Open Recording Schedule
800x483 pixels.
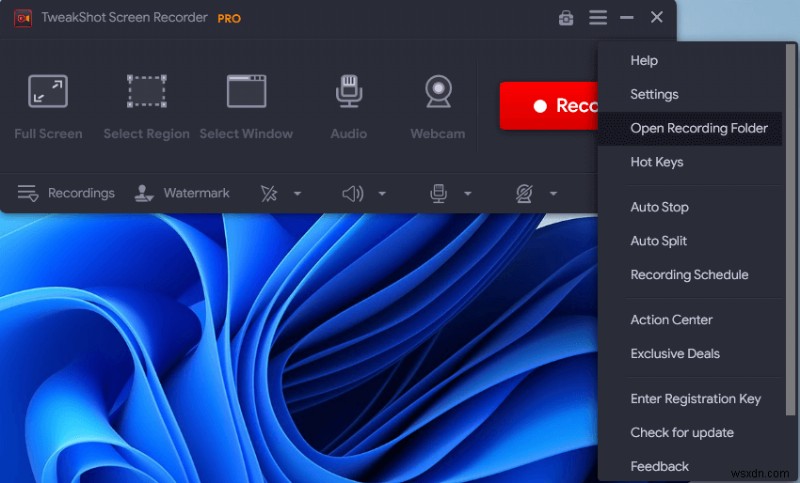coord(690,275)
